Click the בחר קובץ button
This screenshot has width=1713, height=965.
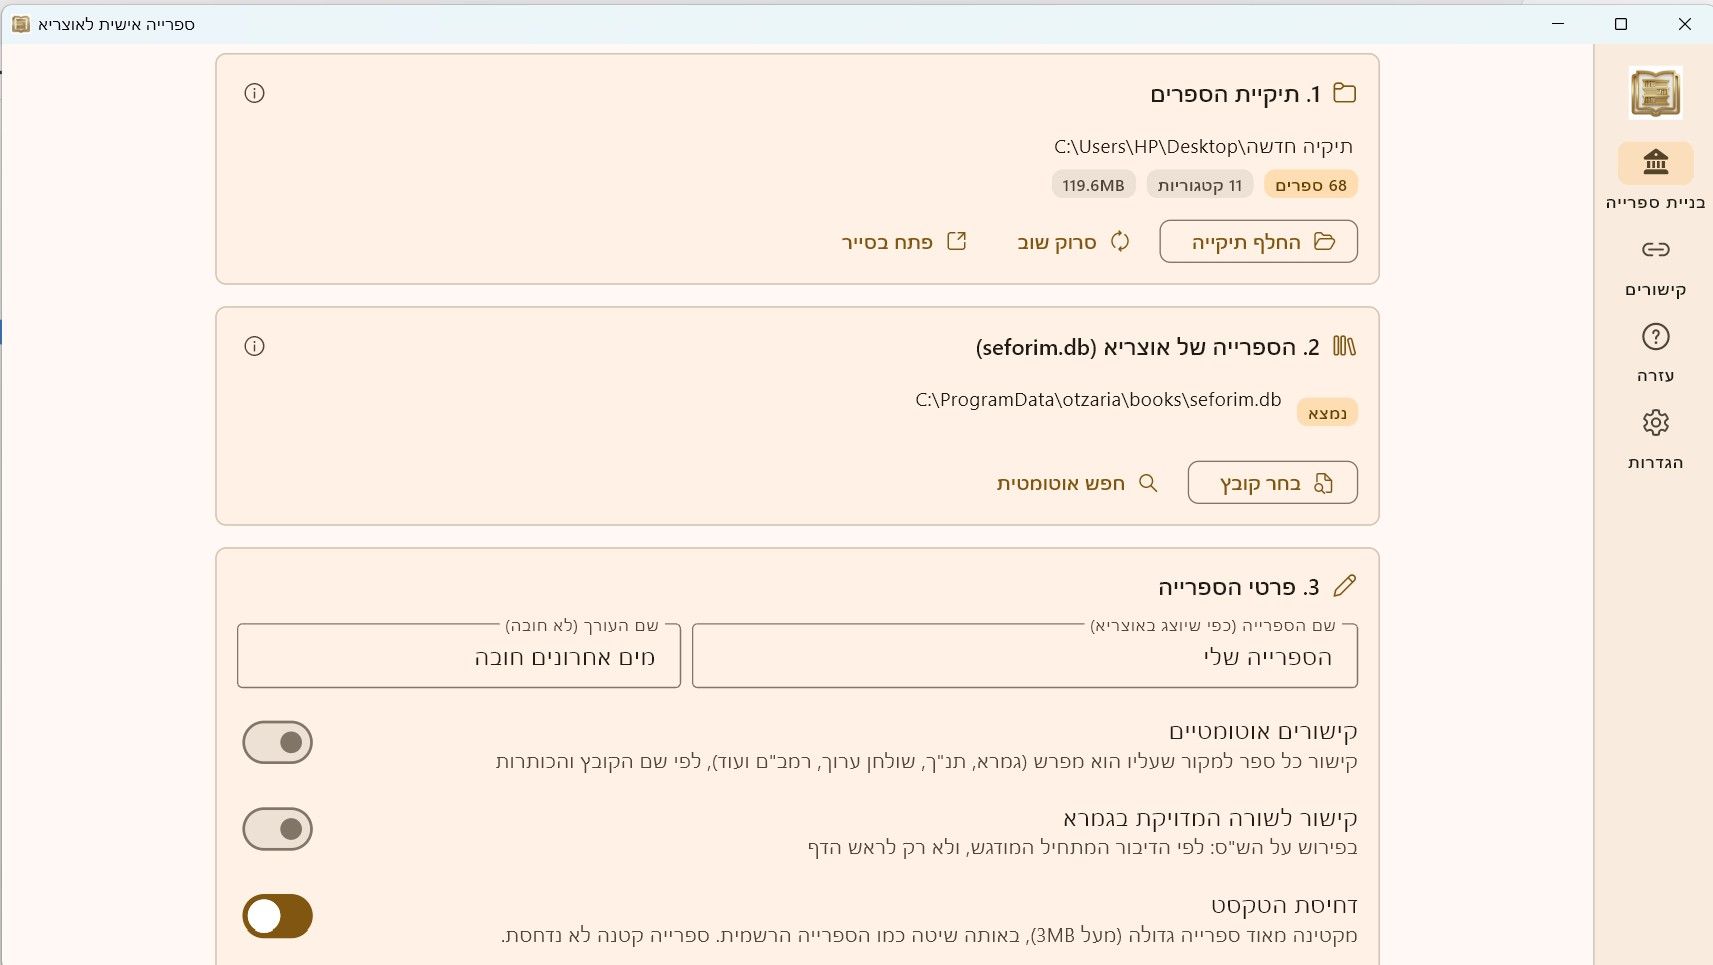click(x=1272, y=482)
